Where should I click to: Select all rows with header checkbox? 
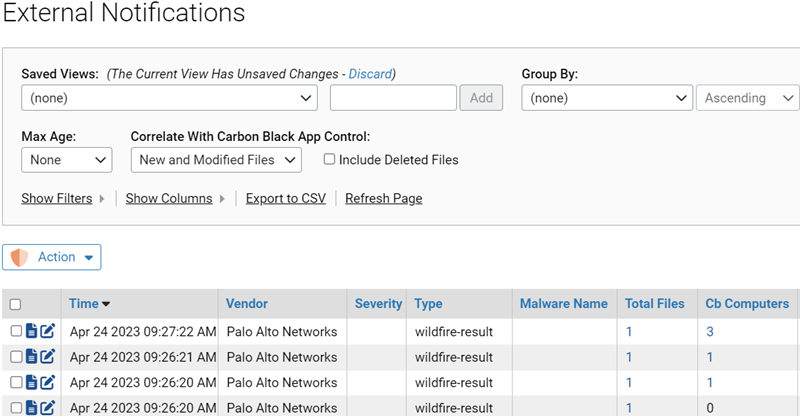[15, 304]
